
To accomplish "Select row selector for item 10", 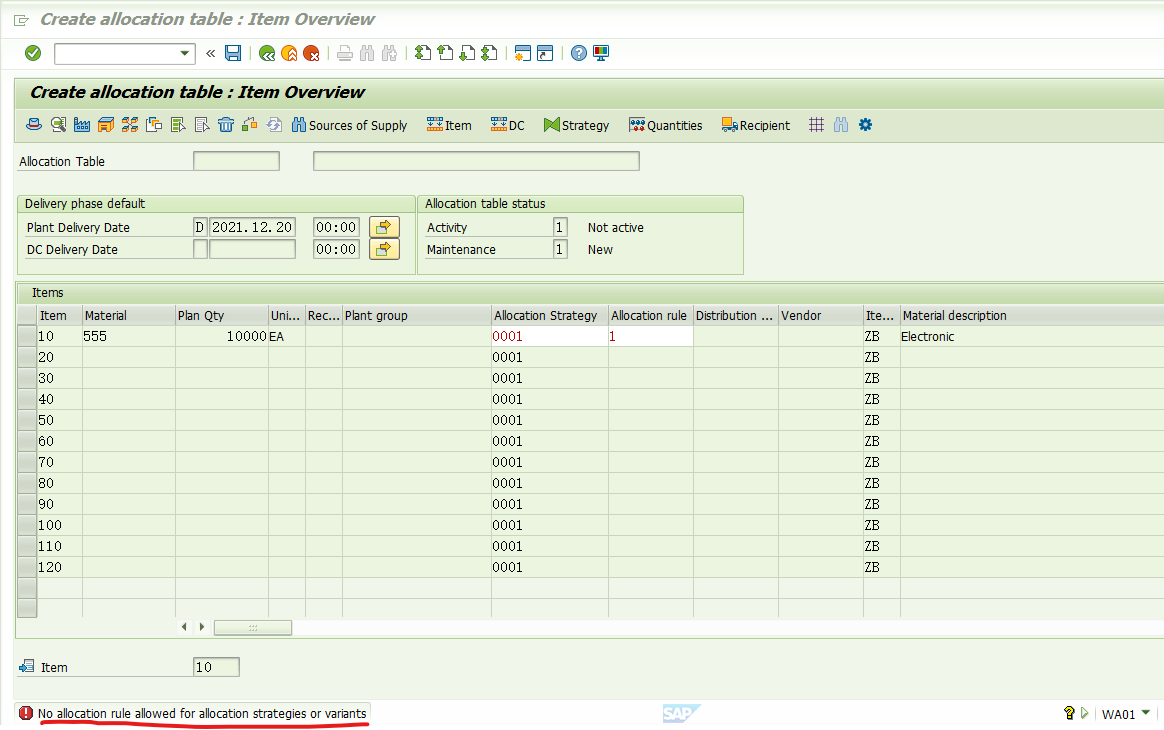I will point(27,336).
